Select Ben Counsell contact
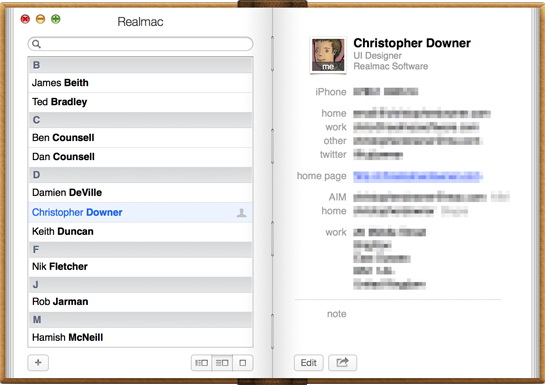This screenshot has height=385, width=545. click(140, 138)
